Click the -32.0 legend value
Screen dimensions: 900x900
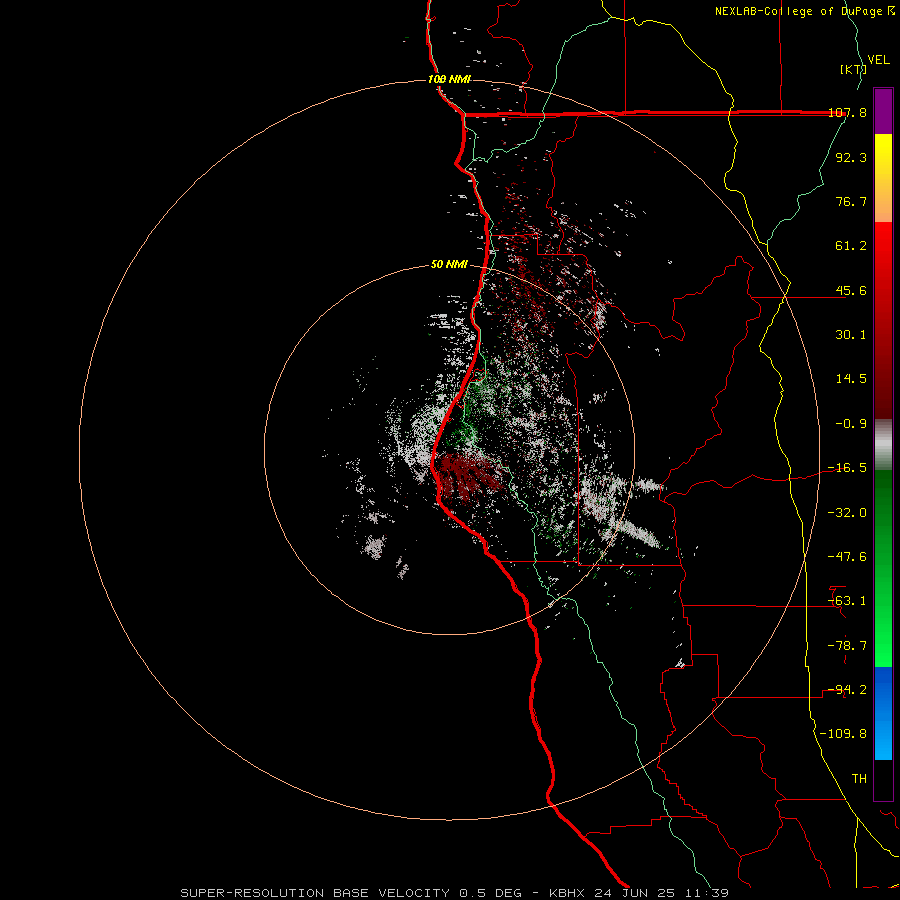coord(847,513)
